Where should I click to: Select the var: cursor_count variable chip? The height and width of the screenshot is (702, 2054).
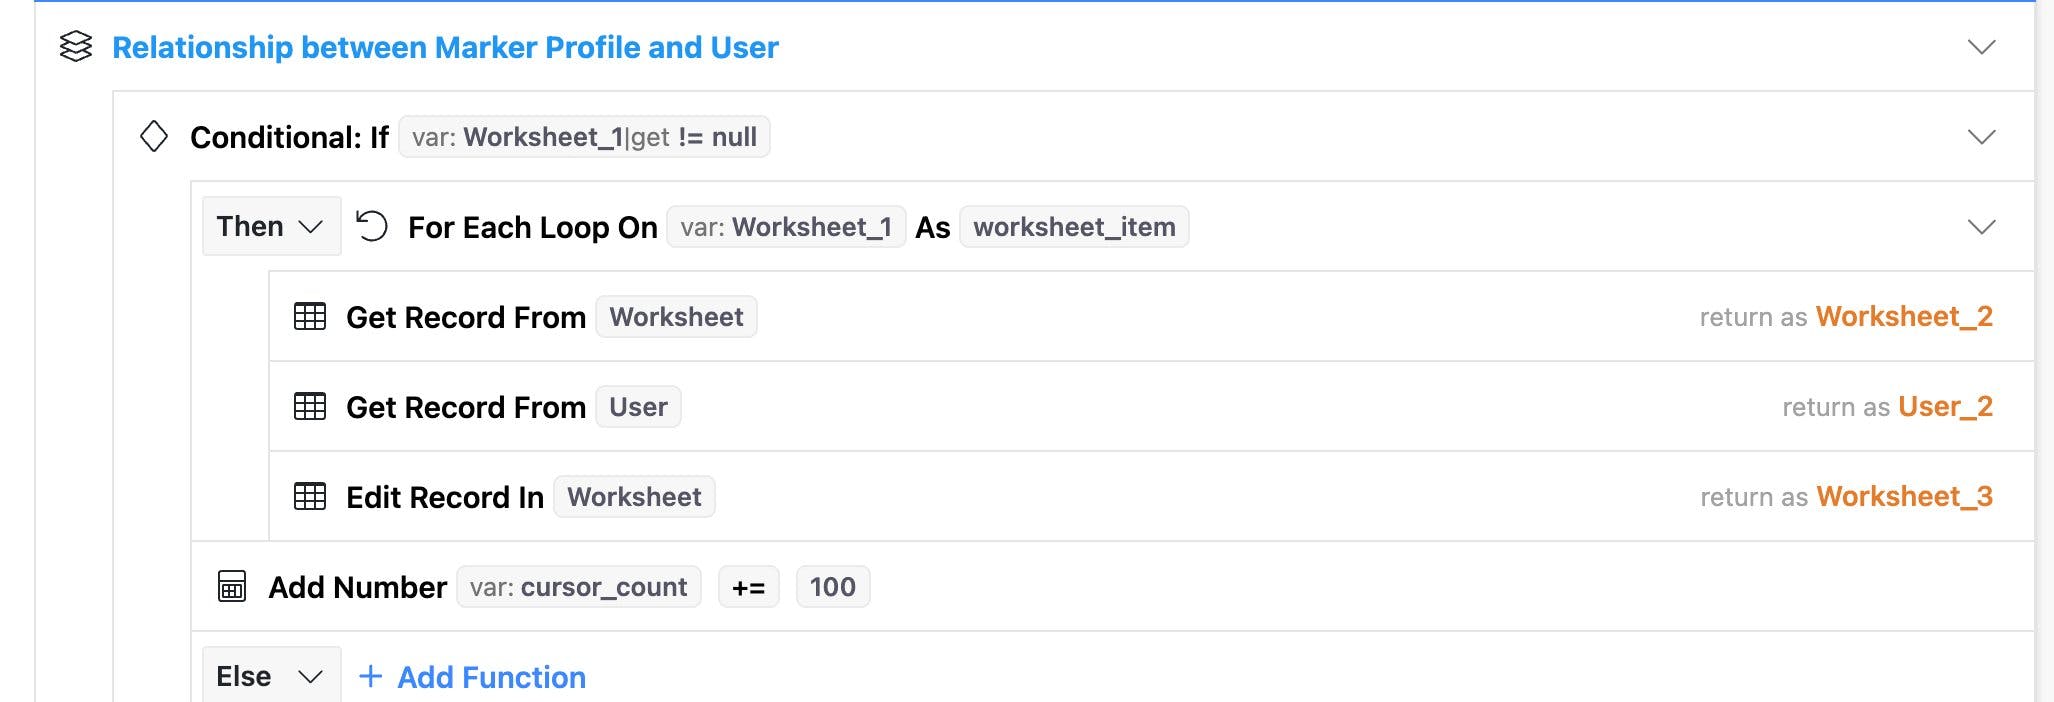coord(578,587)
